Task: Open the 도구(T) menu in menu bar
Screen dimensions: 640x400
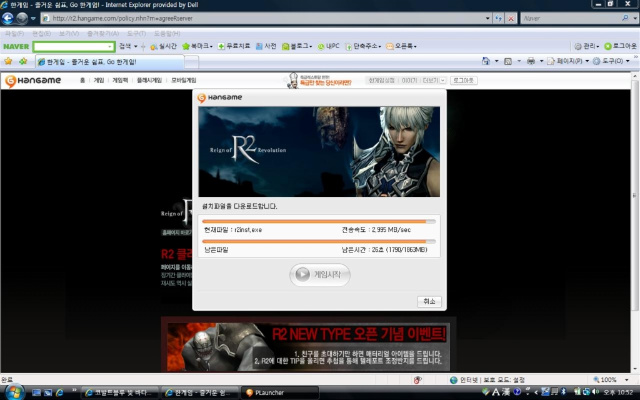Action: tap(136, 33)
